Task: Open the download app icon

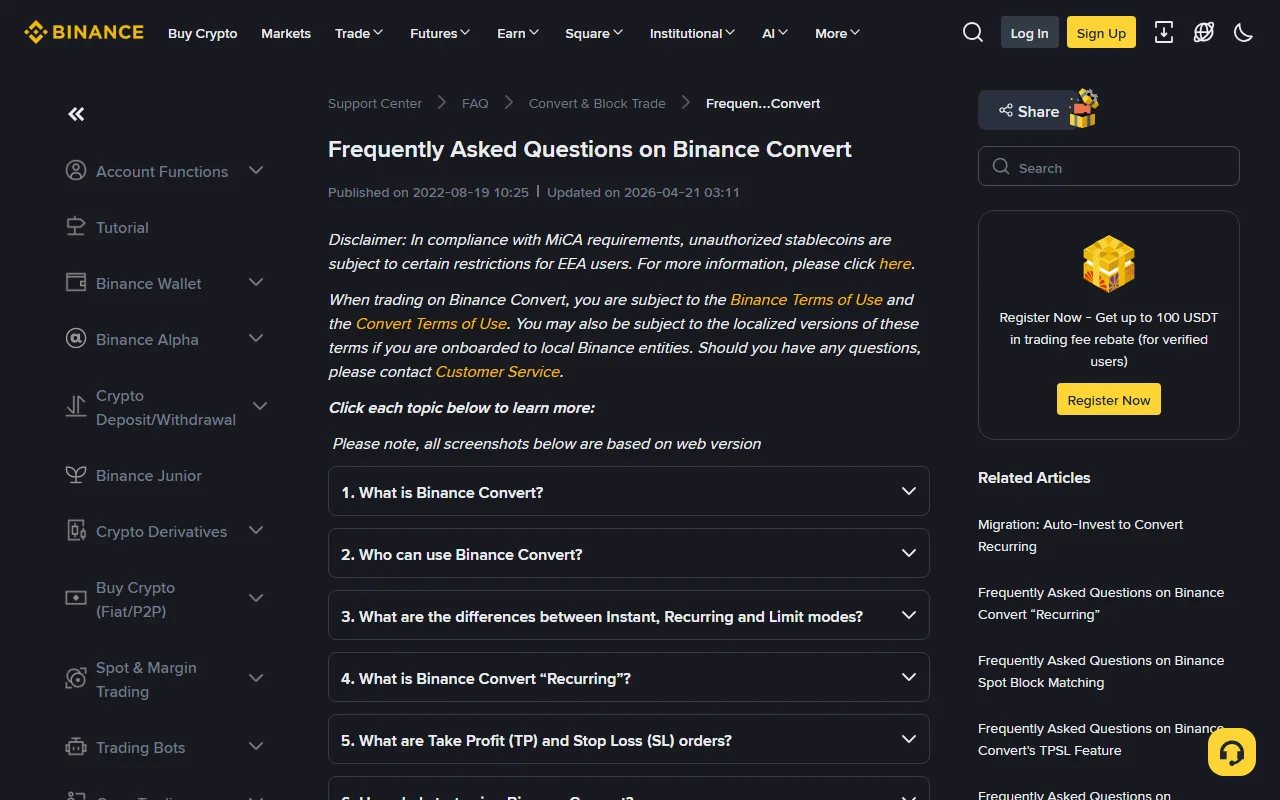Action: coord(1164,33)
